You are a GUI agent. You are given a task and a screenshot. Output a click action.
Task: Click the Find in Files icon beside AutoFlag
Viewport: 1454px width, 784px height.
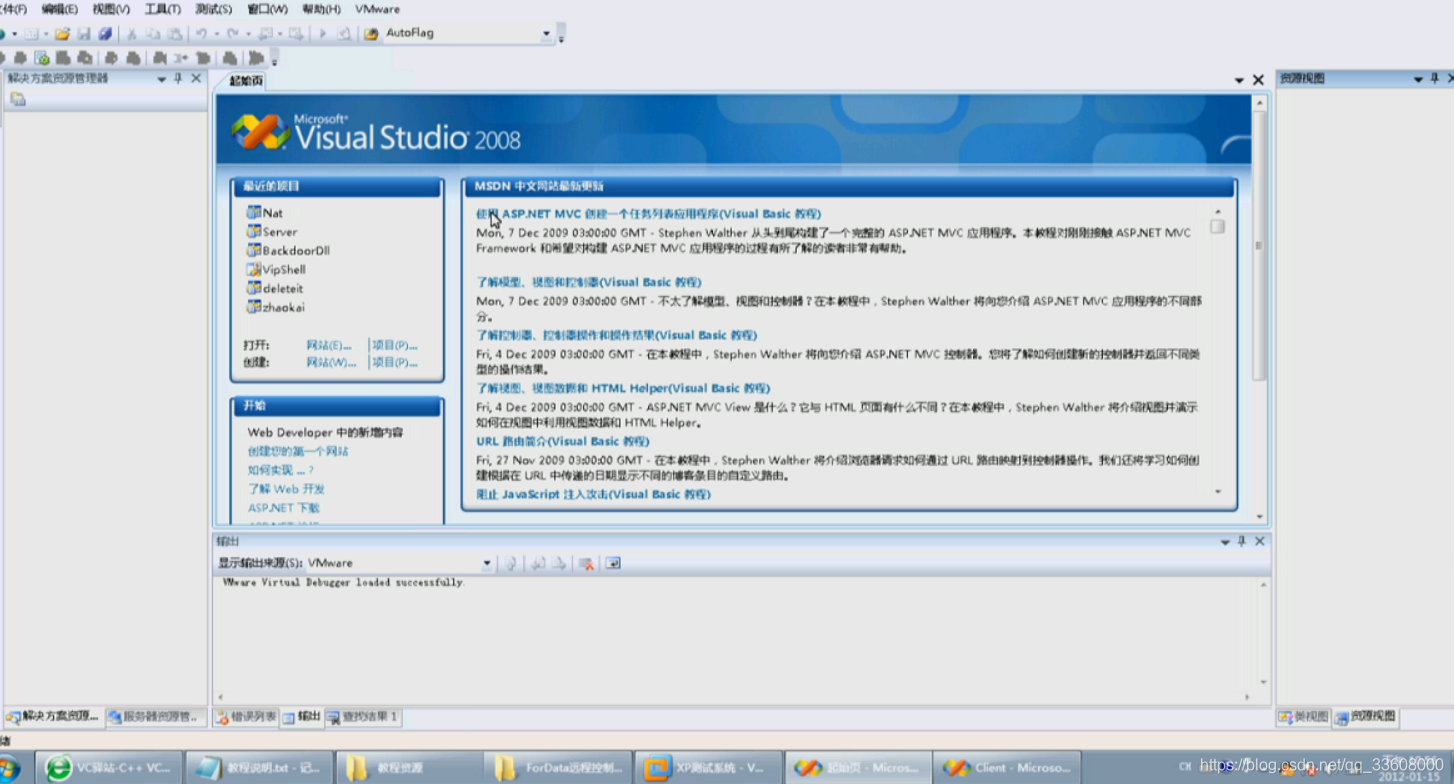[x=371, y=33]
